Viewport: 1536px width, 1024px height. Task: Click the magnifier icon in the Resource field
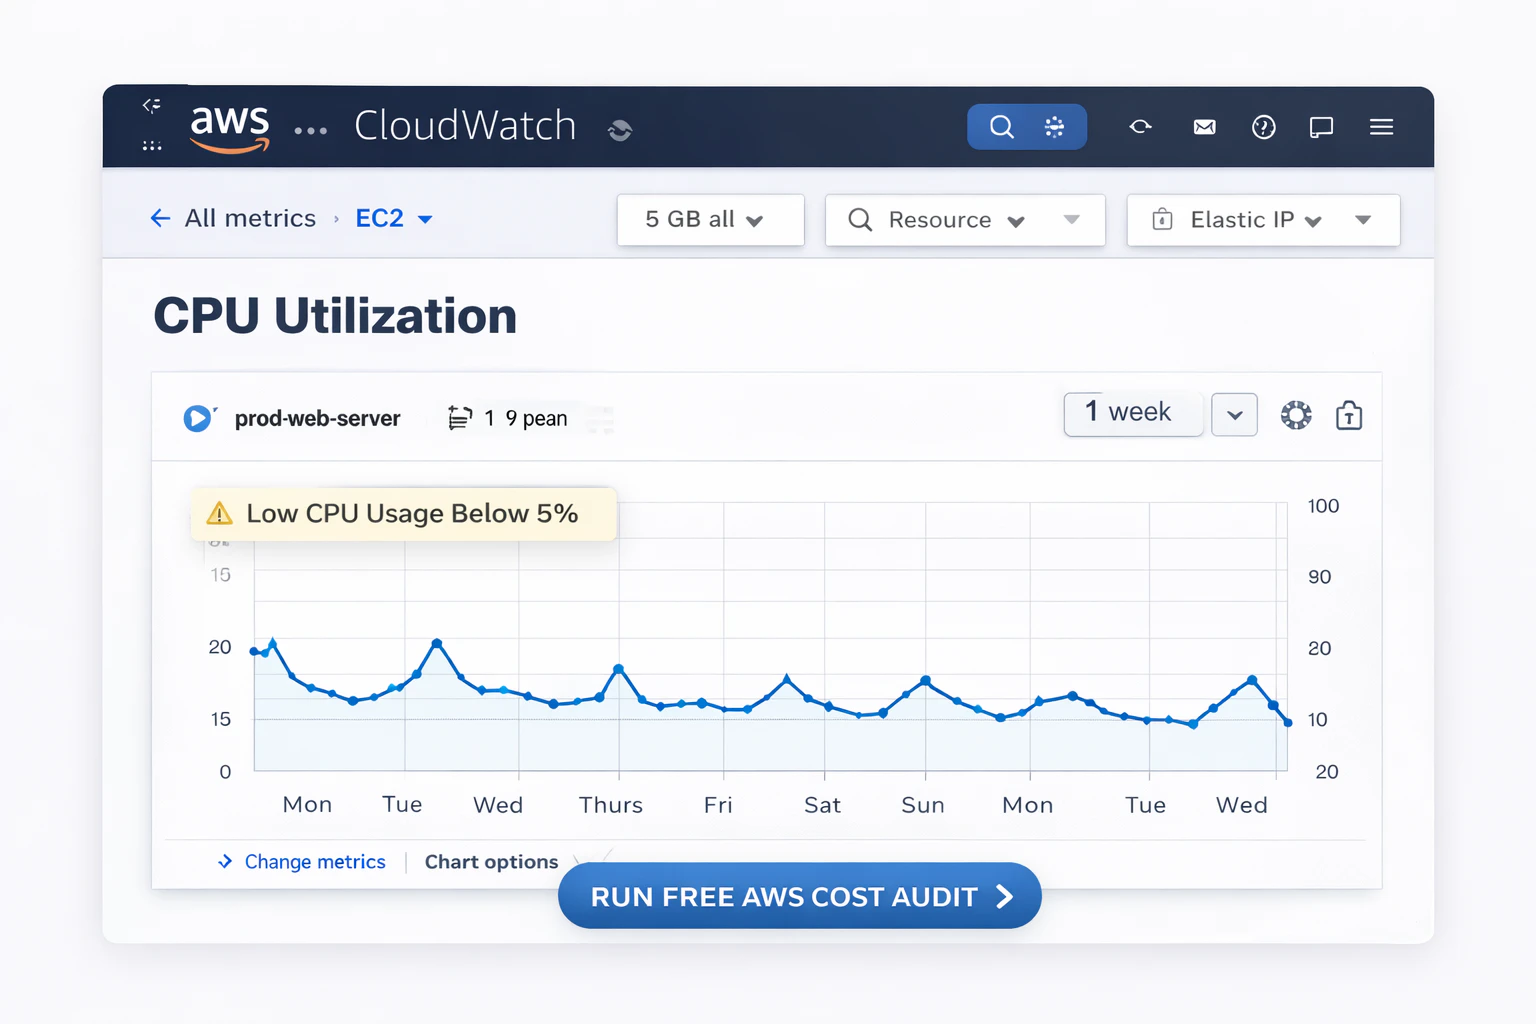(x=860, y=220)
